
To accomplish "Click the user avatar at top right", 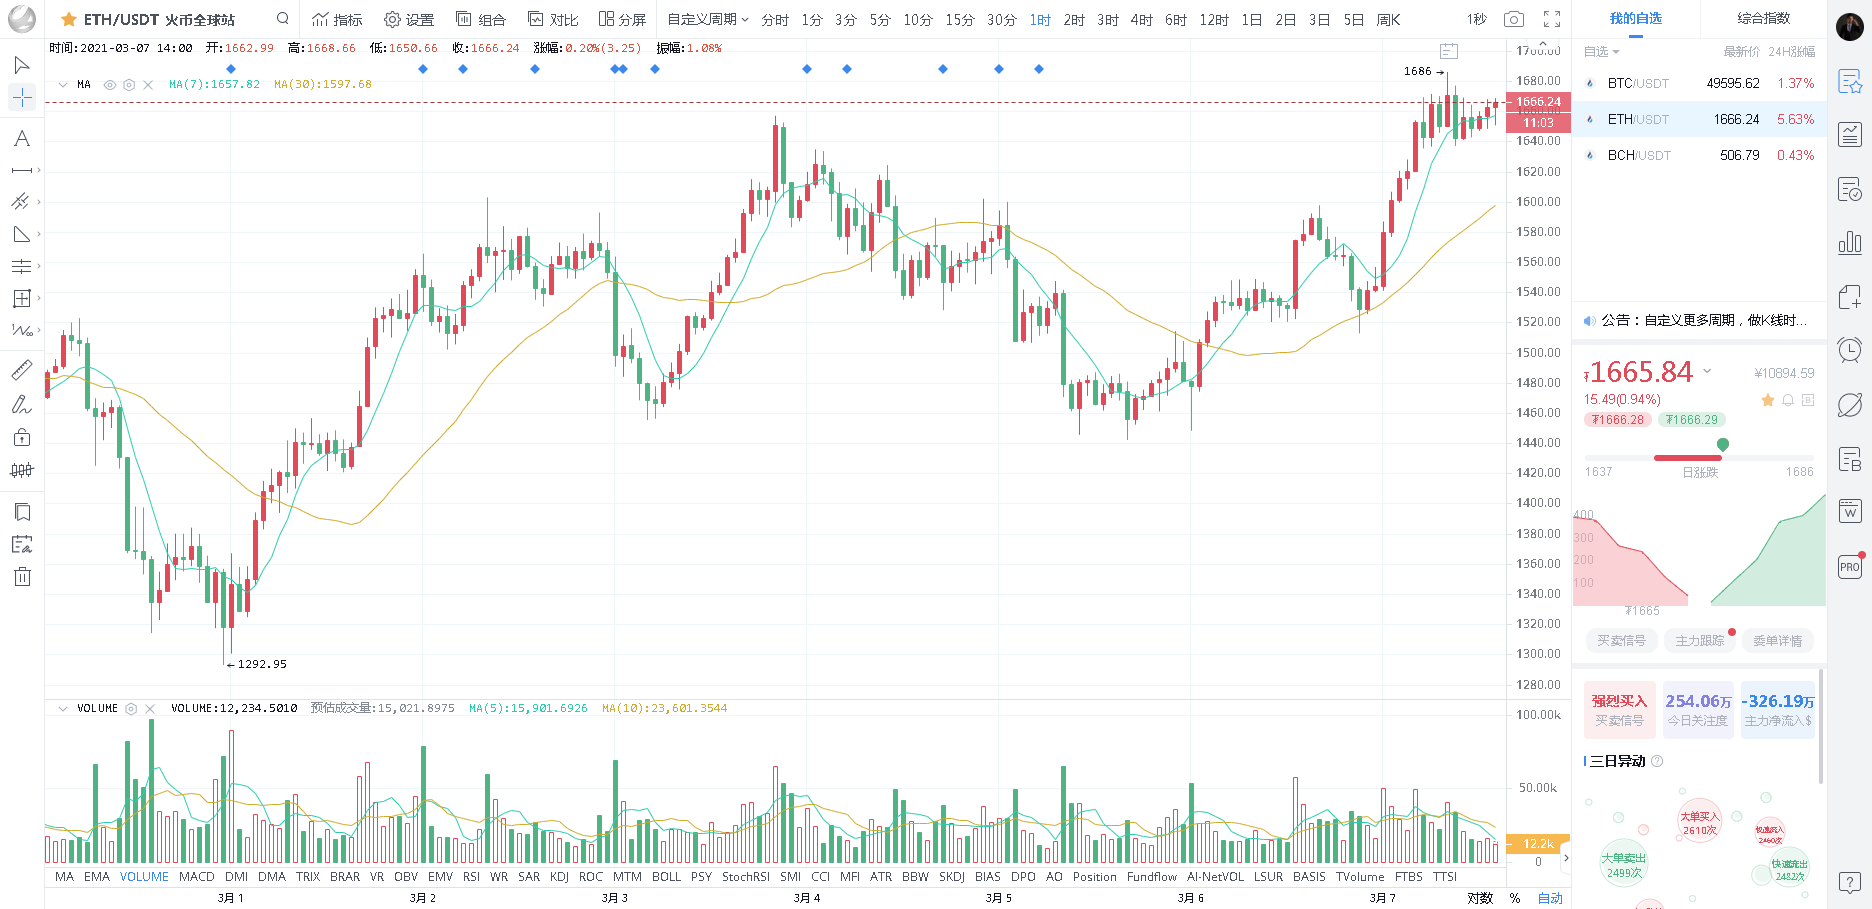I will [x=1850, y=27].
